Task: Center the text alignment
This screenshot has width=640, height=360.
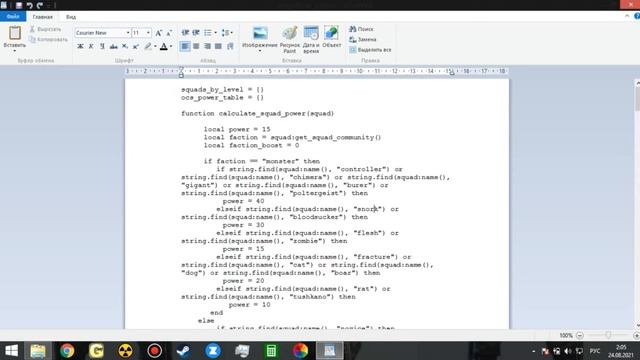Action: point(196,47)
